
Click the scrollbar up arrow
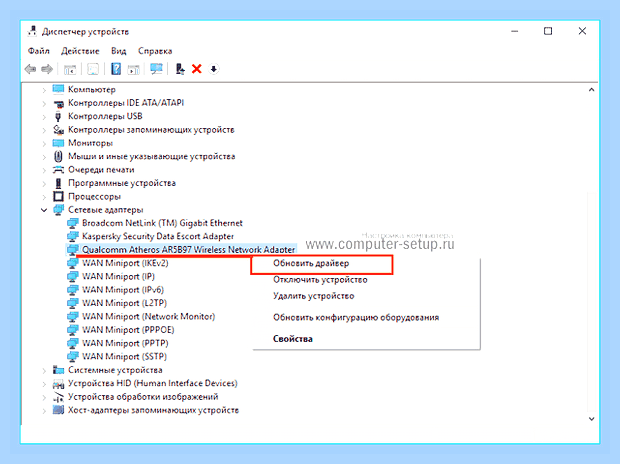point(591,90)
